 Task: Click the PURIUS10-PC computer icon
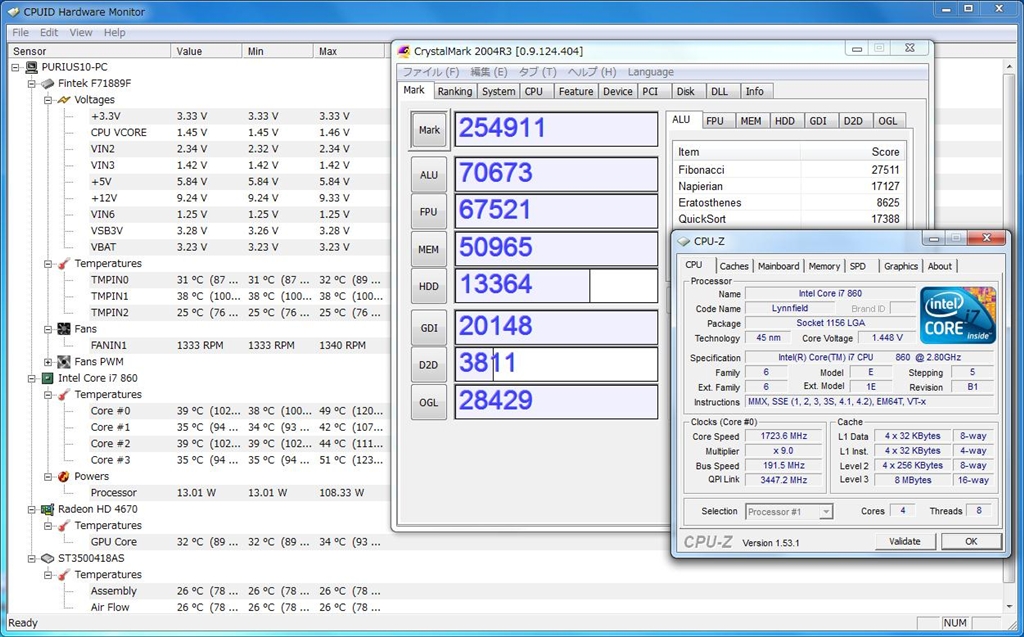pos(31,67)
